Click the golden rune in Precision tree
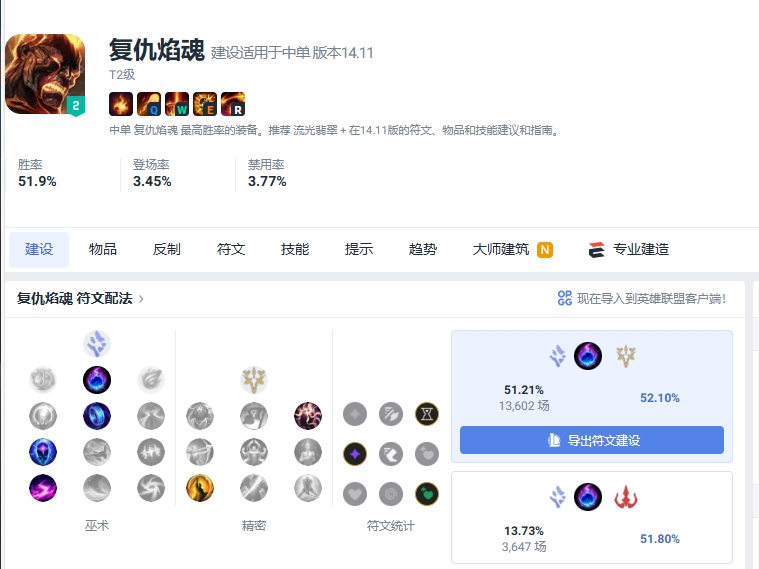This screenshot has height=569, width=759. 199,488
